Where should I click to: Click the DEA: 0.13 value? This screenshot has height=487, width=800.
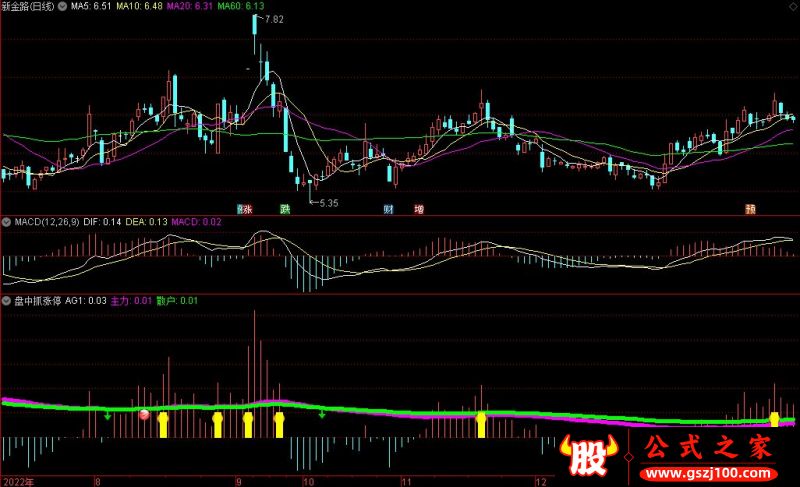pyautogui.click(x=146, y=222)
